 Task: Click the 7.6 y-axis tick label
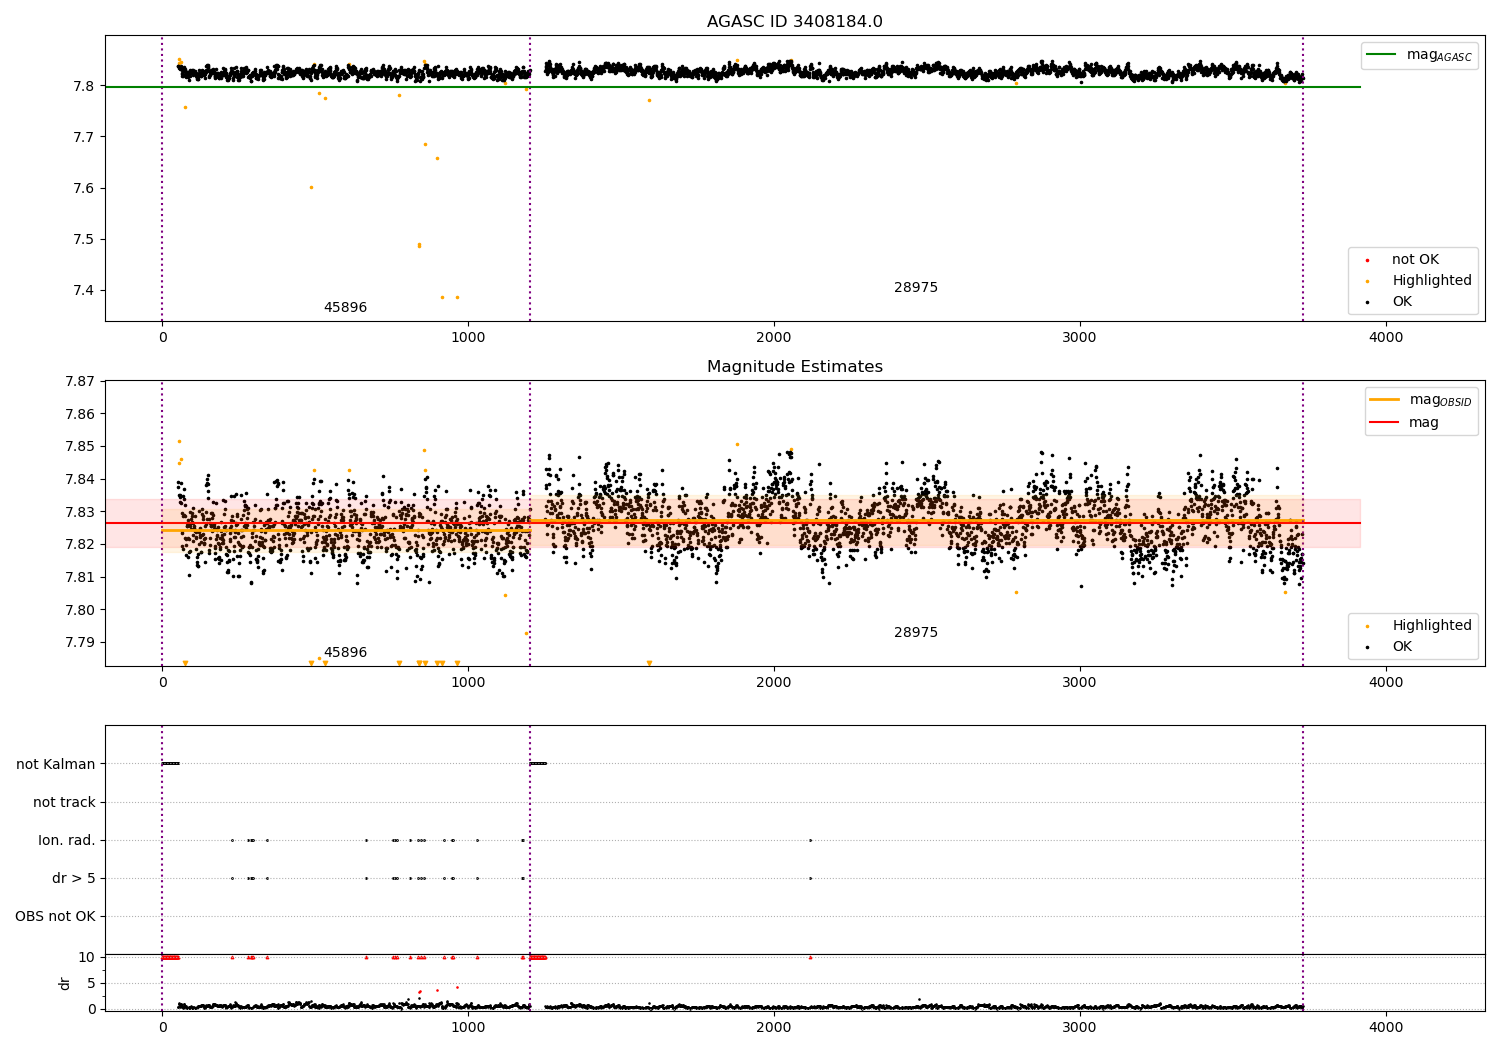84,189
